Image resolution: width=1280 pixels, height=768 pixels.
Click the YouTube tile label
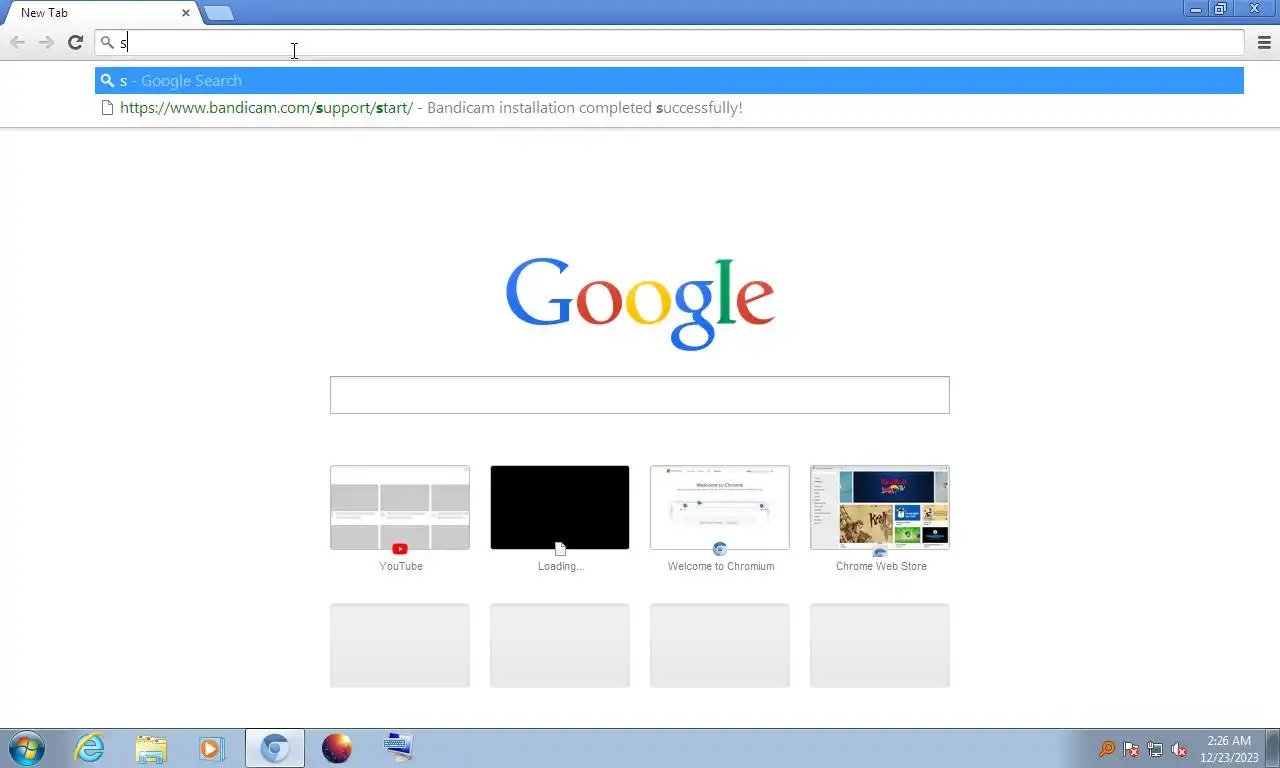pos(401,566)
